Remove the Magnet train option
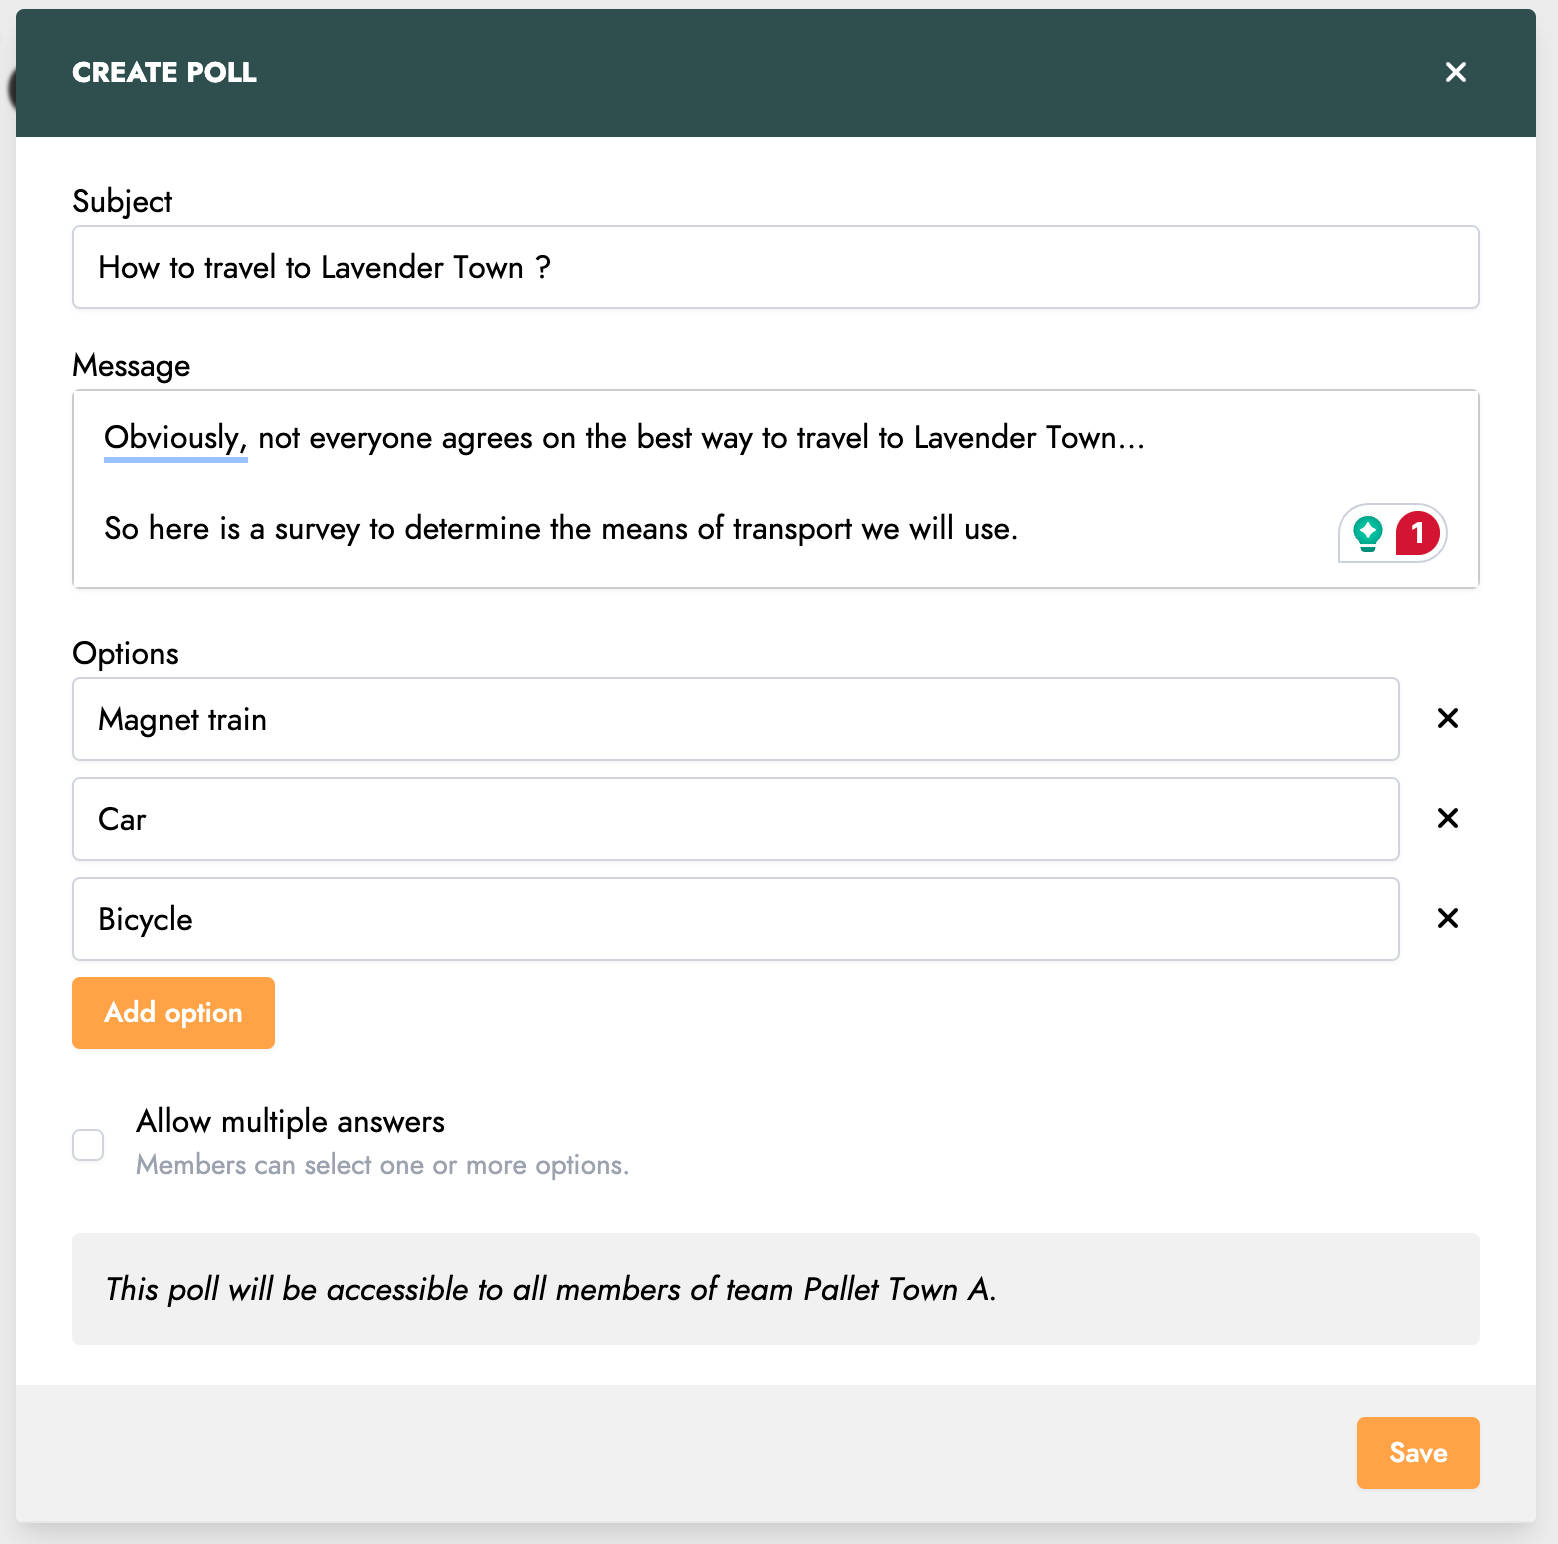1558x1544 pixels. click(x=1447, y=718)
